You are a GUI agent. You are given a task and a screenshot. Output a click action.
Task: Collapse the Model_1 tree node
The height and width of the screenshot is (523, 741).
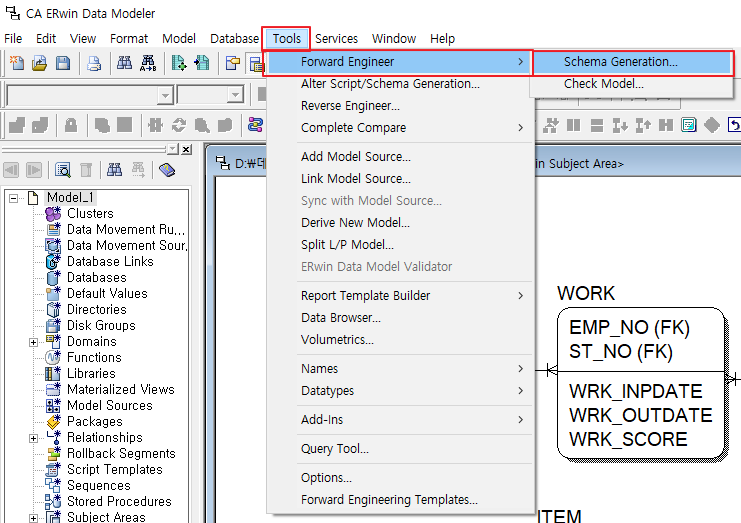coord(14,198)
